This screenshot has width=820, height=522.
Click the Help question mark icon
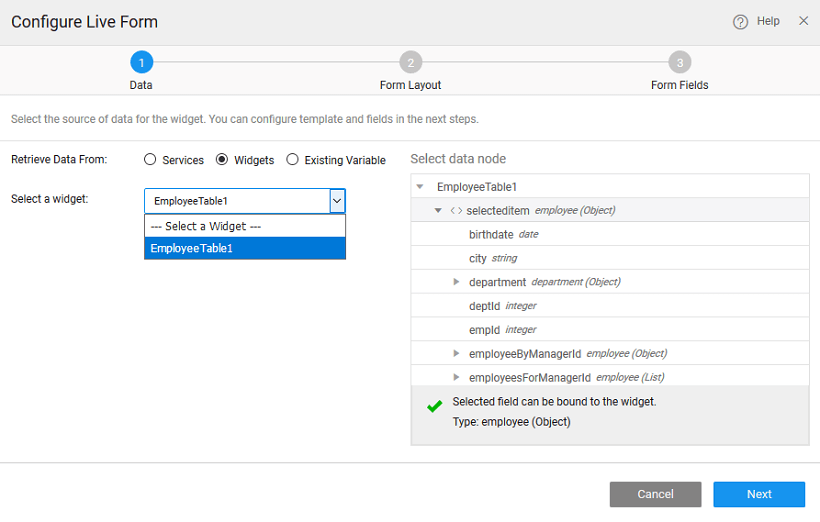tap(740, 22)
